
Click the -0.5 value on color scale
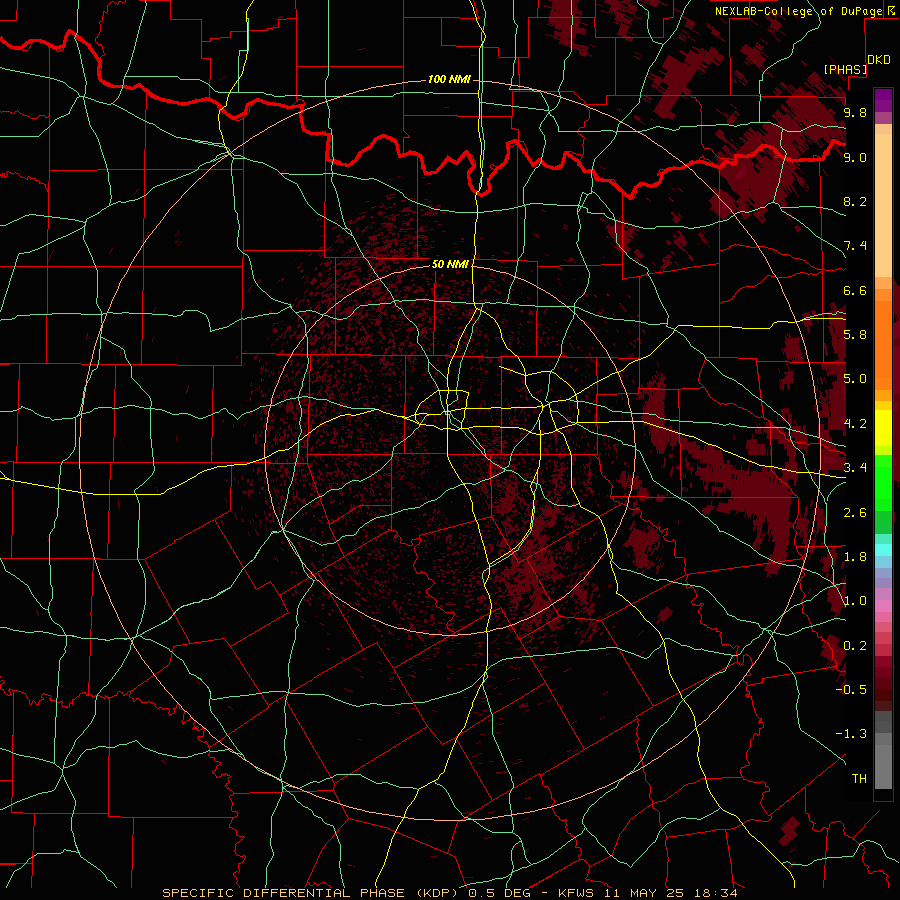[851, 690]
